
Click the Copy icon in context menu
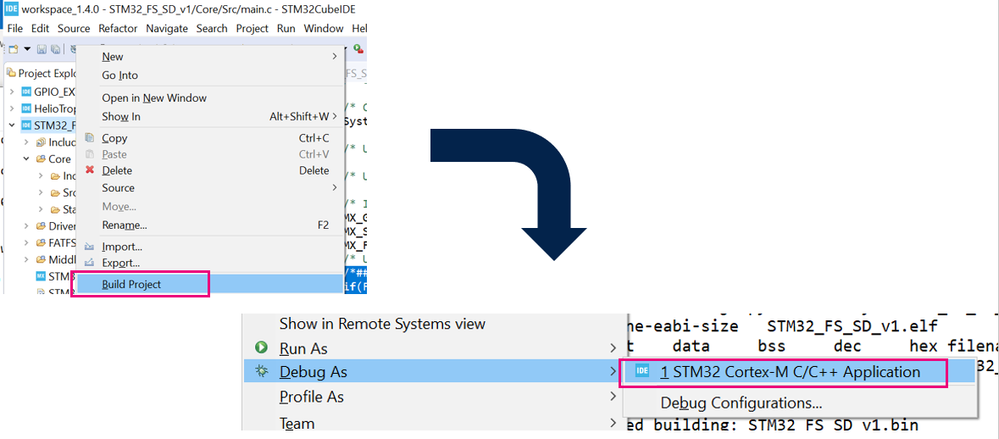coord(89,138)
